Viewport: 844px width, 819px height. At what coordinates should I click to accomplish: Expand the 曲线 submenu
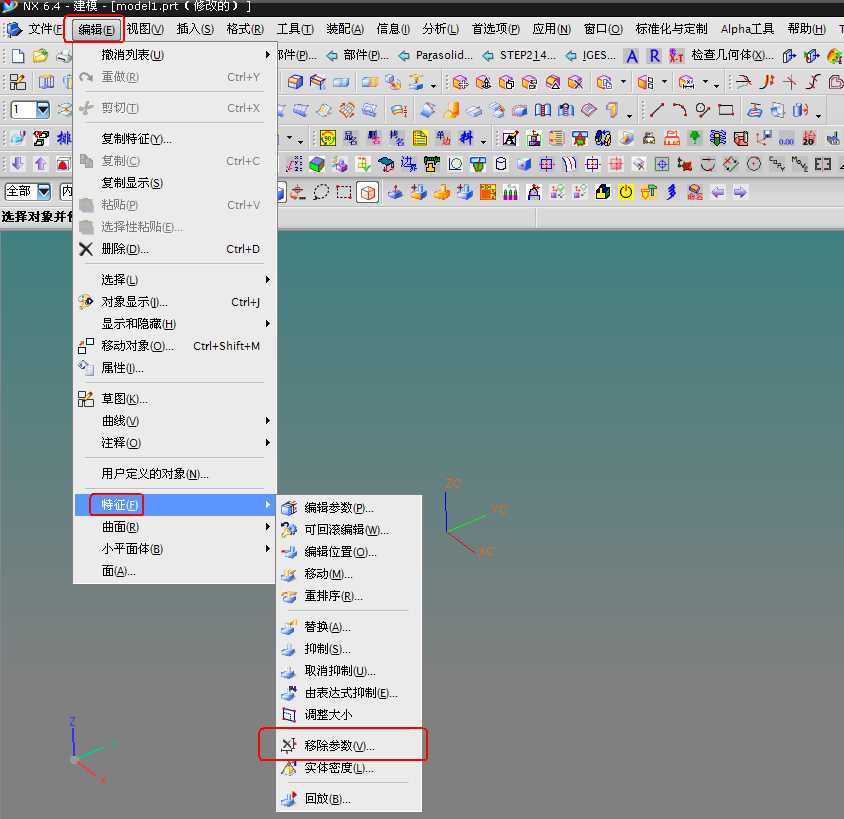tap(175, 421)
